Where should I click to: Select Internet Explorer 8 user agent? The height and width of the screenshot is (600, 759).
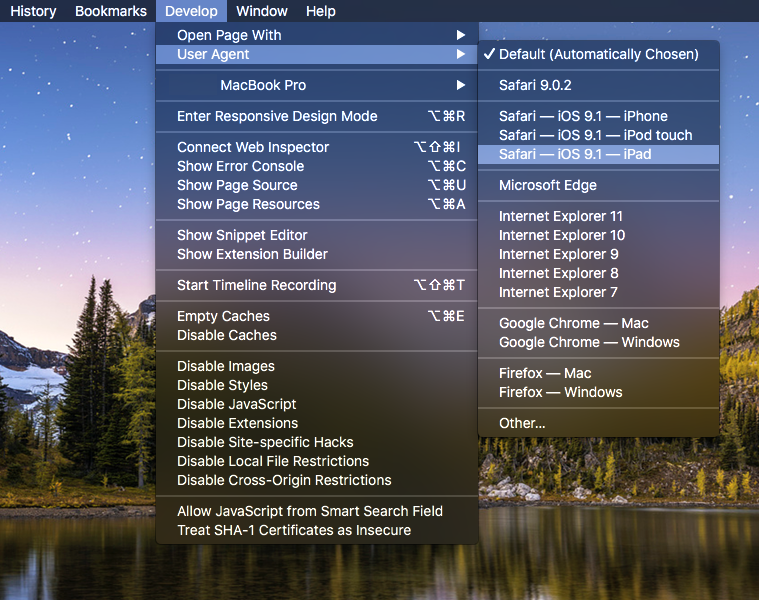598,273
